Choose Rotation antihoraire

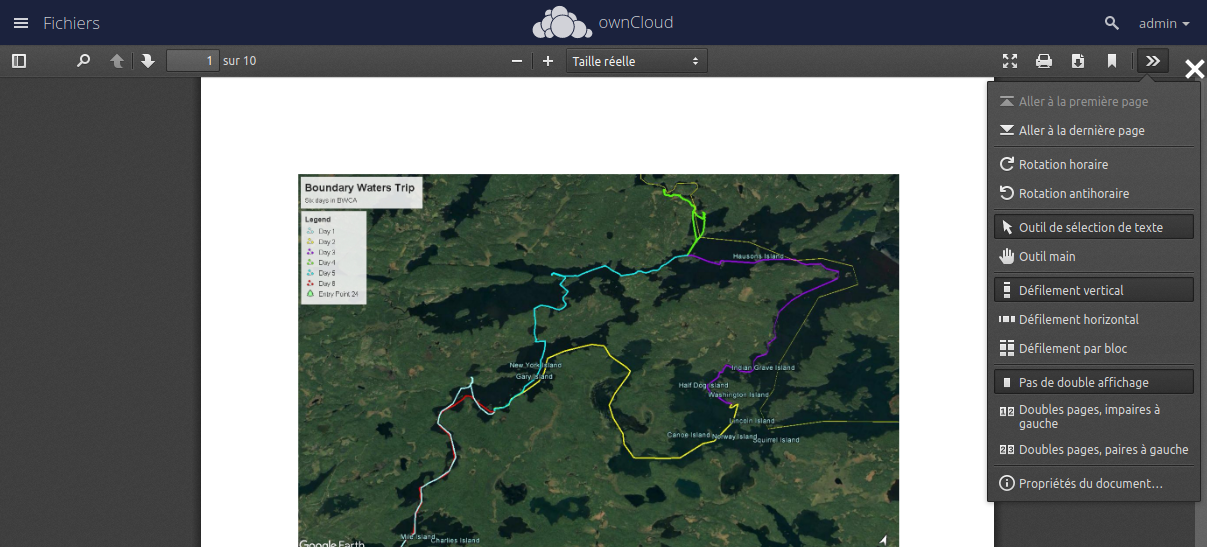[x=1094, y=193]
